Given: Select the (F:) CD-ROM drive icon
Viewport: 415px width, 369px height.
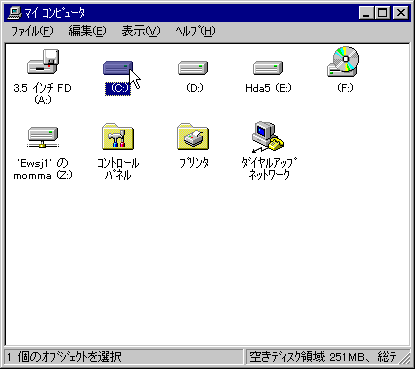Looking at the screenshot, I should (343, 62).
